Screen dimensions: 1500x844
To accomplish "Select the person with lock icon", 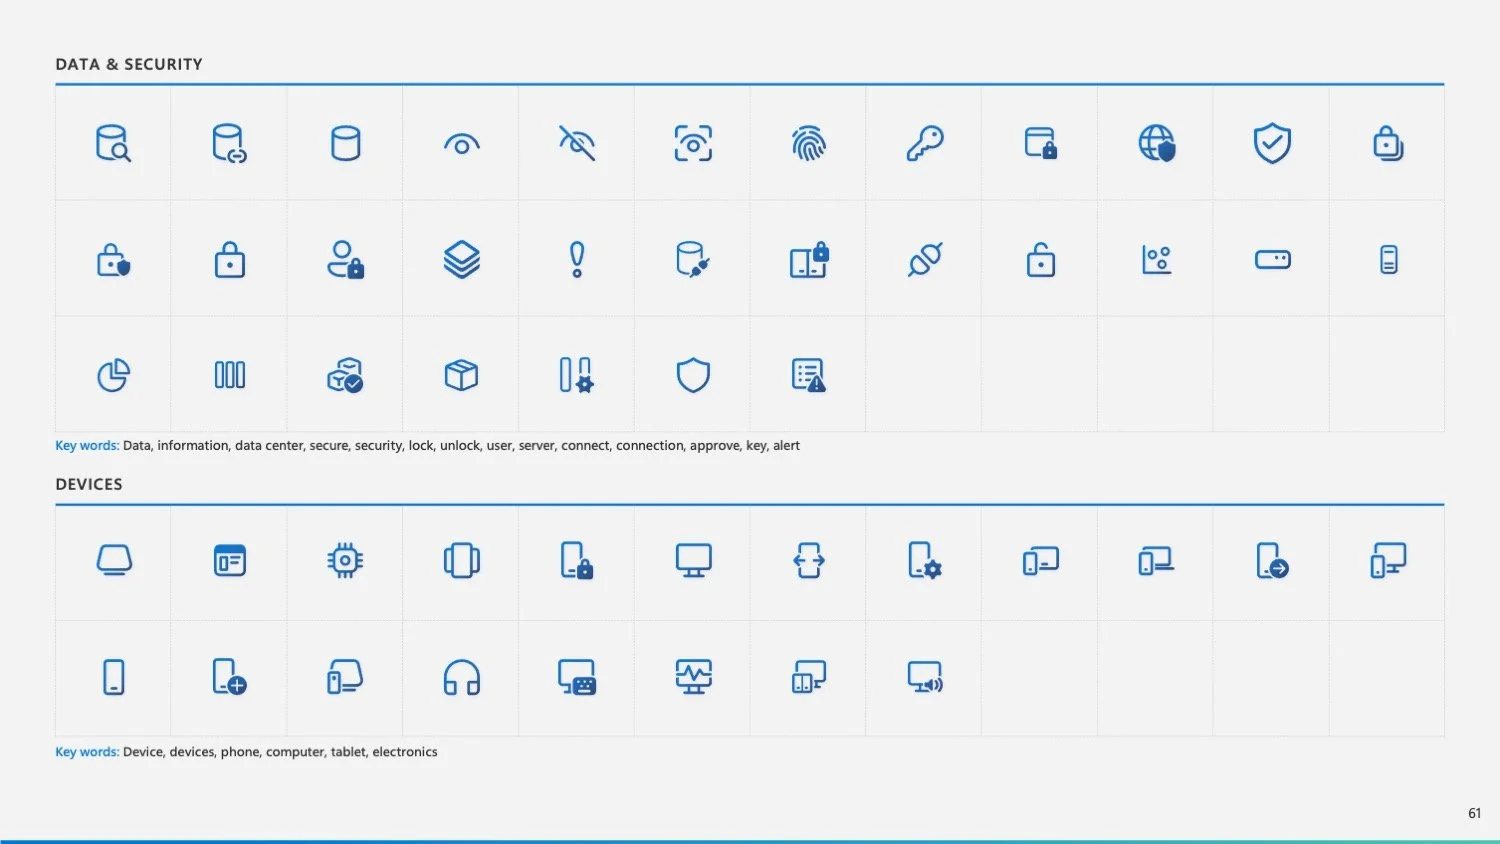I will point(345,259).
